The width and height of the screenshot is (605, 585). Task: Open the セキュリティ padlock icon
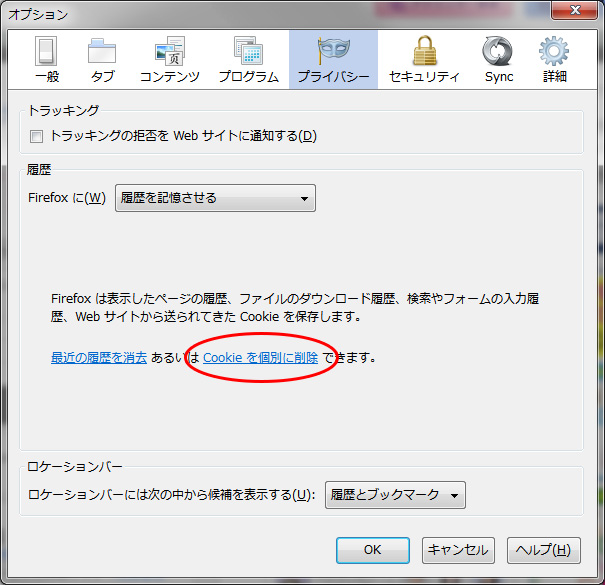[x=424, y=51]
